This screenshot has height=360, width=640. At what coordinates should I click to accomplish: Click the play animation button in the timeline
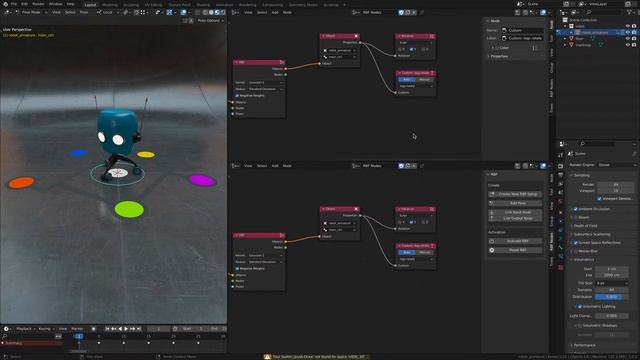point(126,329)
